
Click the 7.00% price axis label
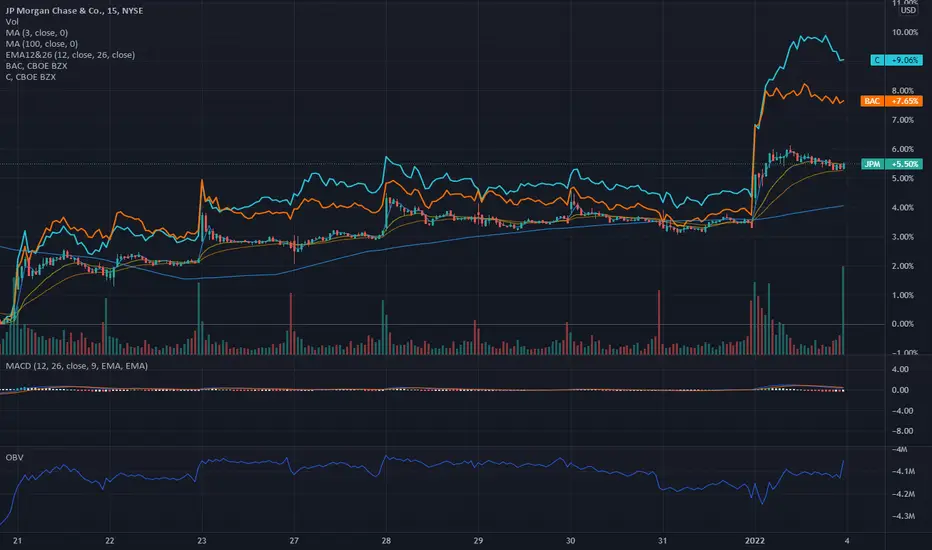click(x=903, y=120)
